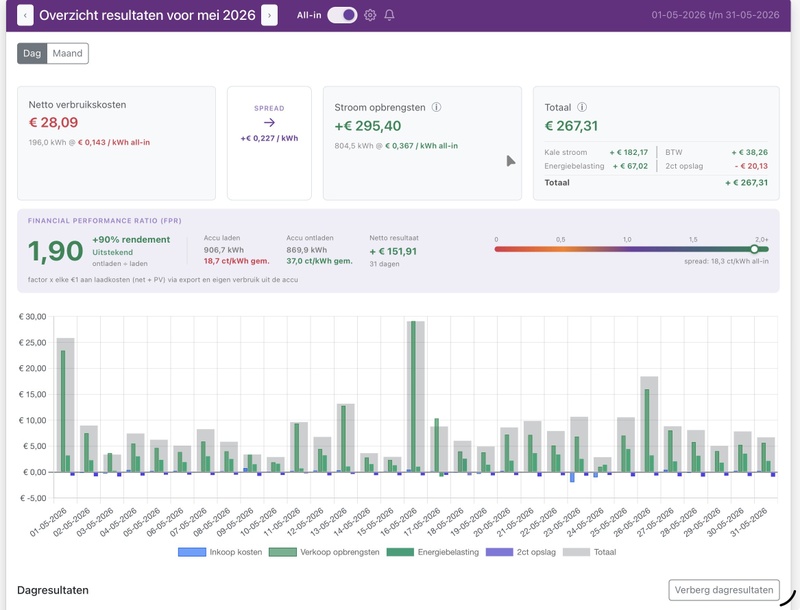The image size is (800, 610).
Task: Select the title Overzicht resultaten voor mei 2026
Action: (x=147, y=15)
